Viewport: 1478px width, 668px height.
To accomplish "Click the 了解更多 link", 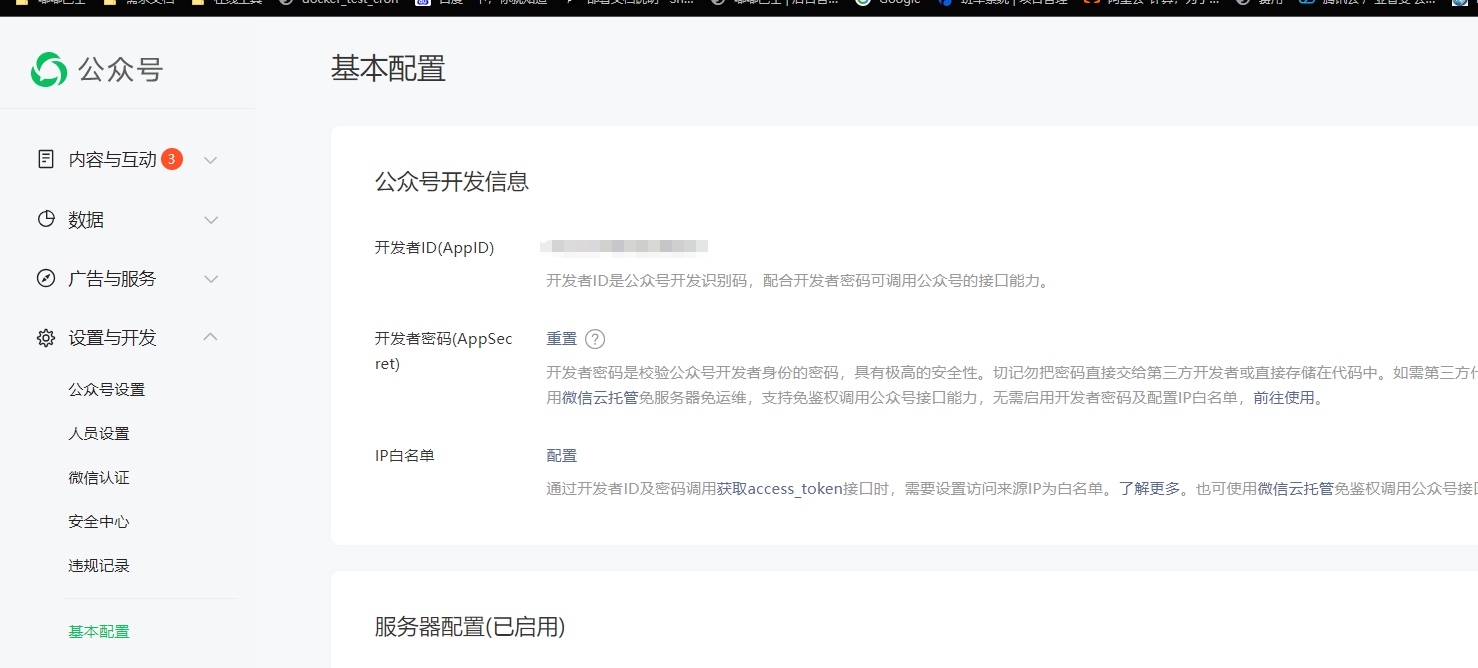I will point(1150,489).
